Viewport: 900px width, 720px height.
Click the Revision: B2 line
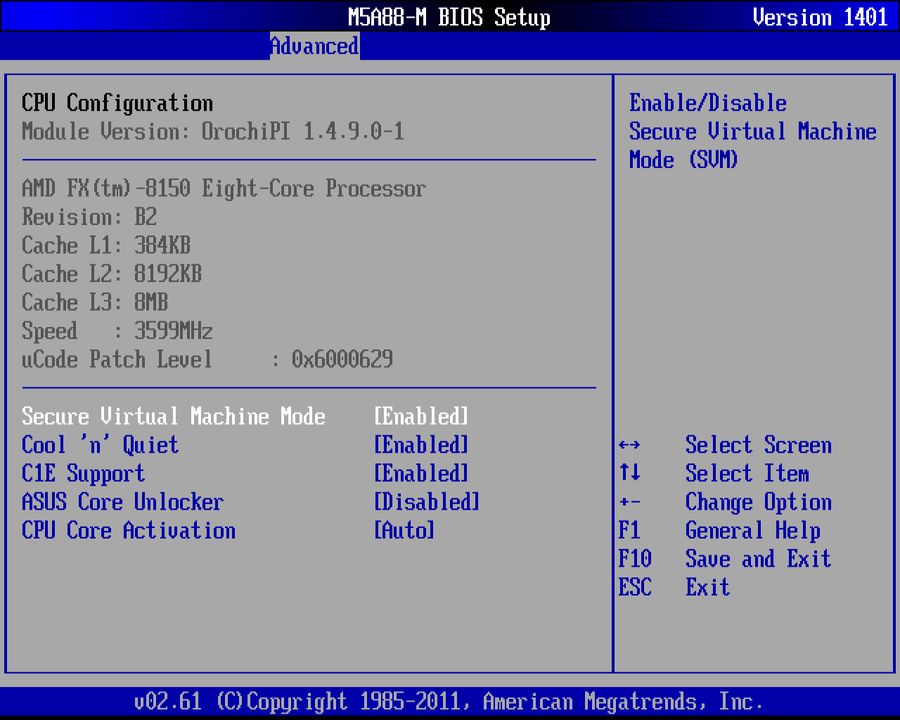point(89,217)
